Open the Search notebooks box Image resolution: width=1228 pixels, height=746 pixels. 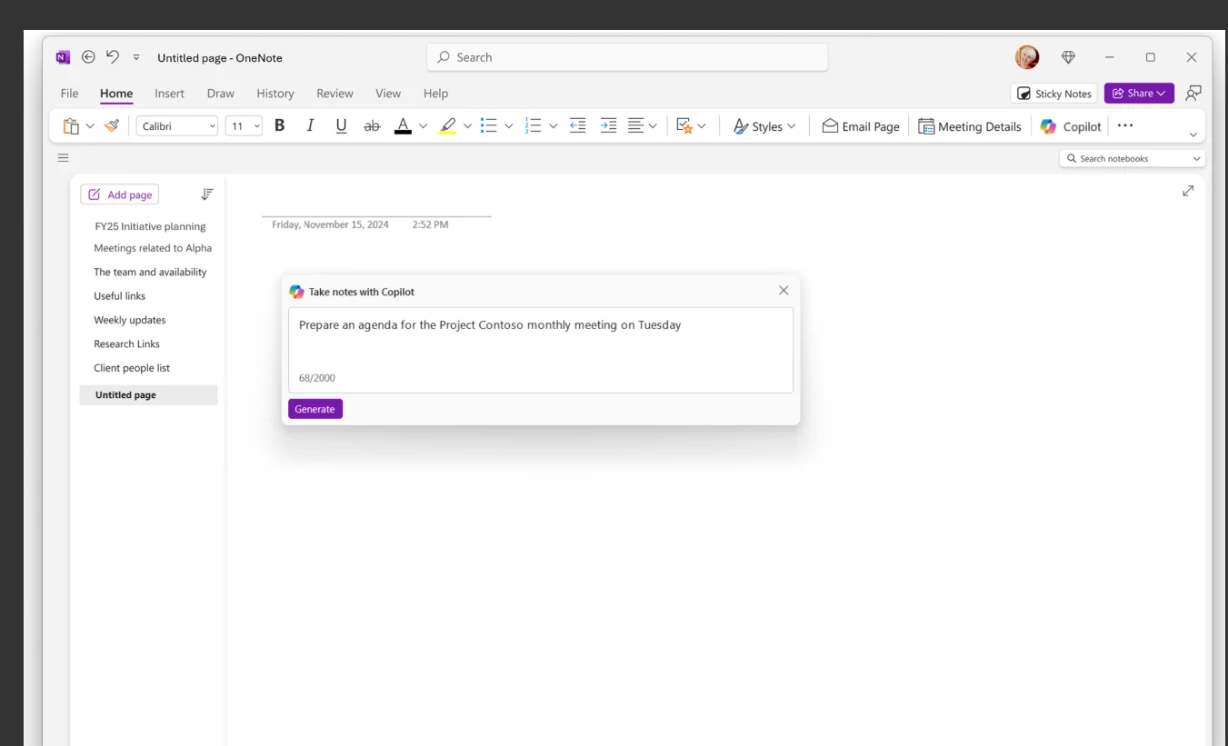1132,158
